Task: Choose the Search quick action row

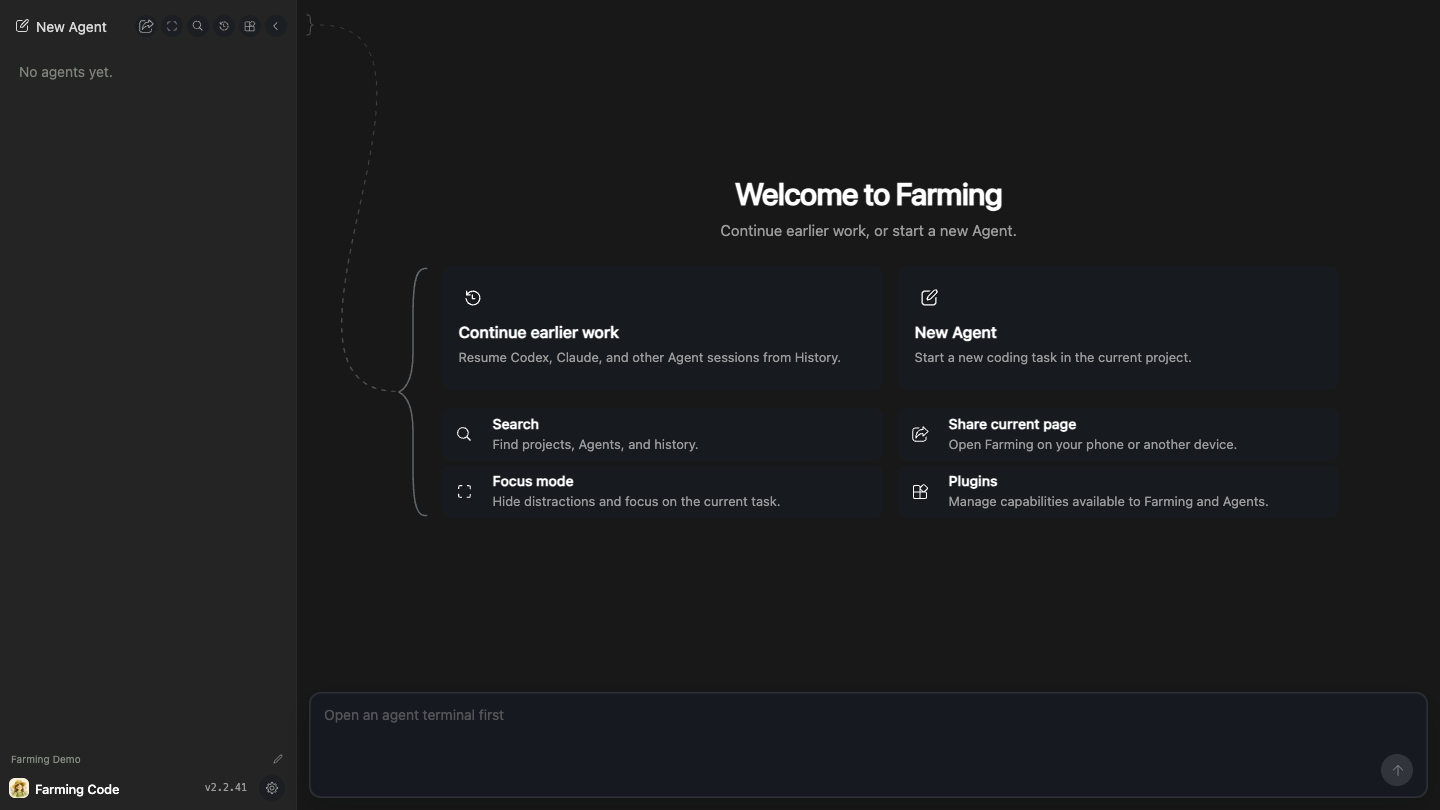Action: click(x=662, y=434)
